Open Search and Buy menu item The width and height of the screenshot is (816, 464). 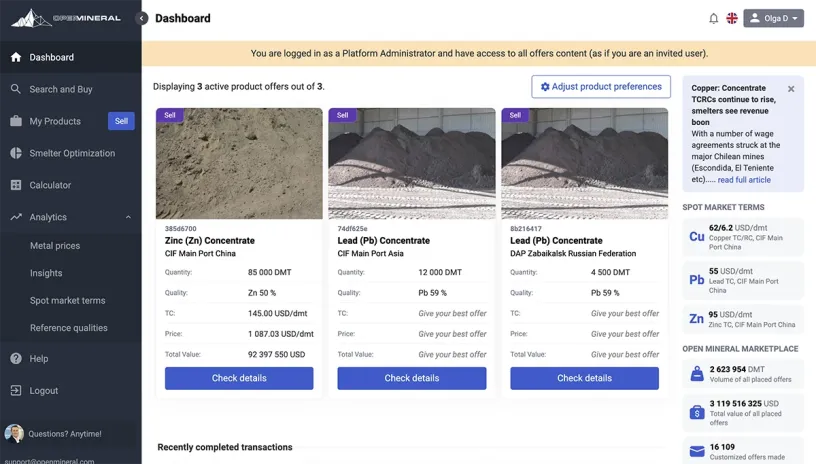click(61, 89)
